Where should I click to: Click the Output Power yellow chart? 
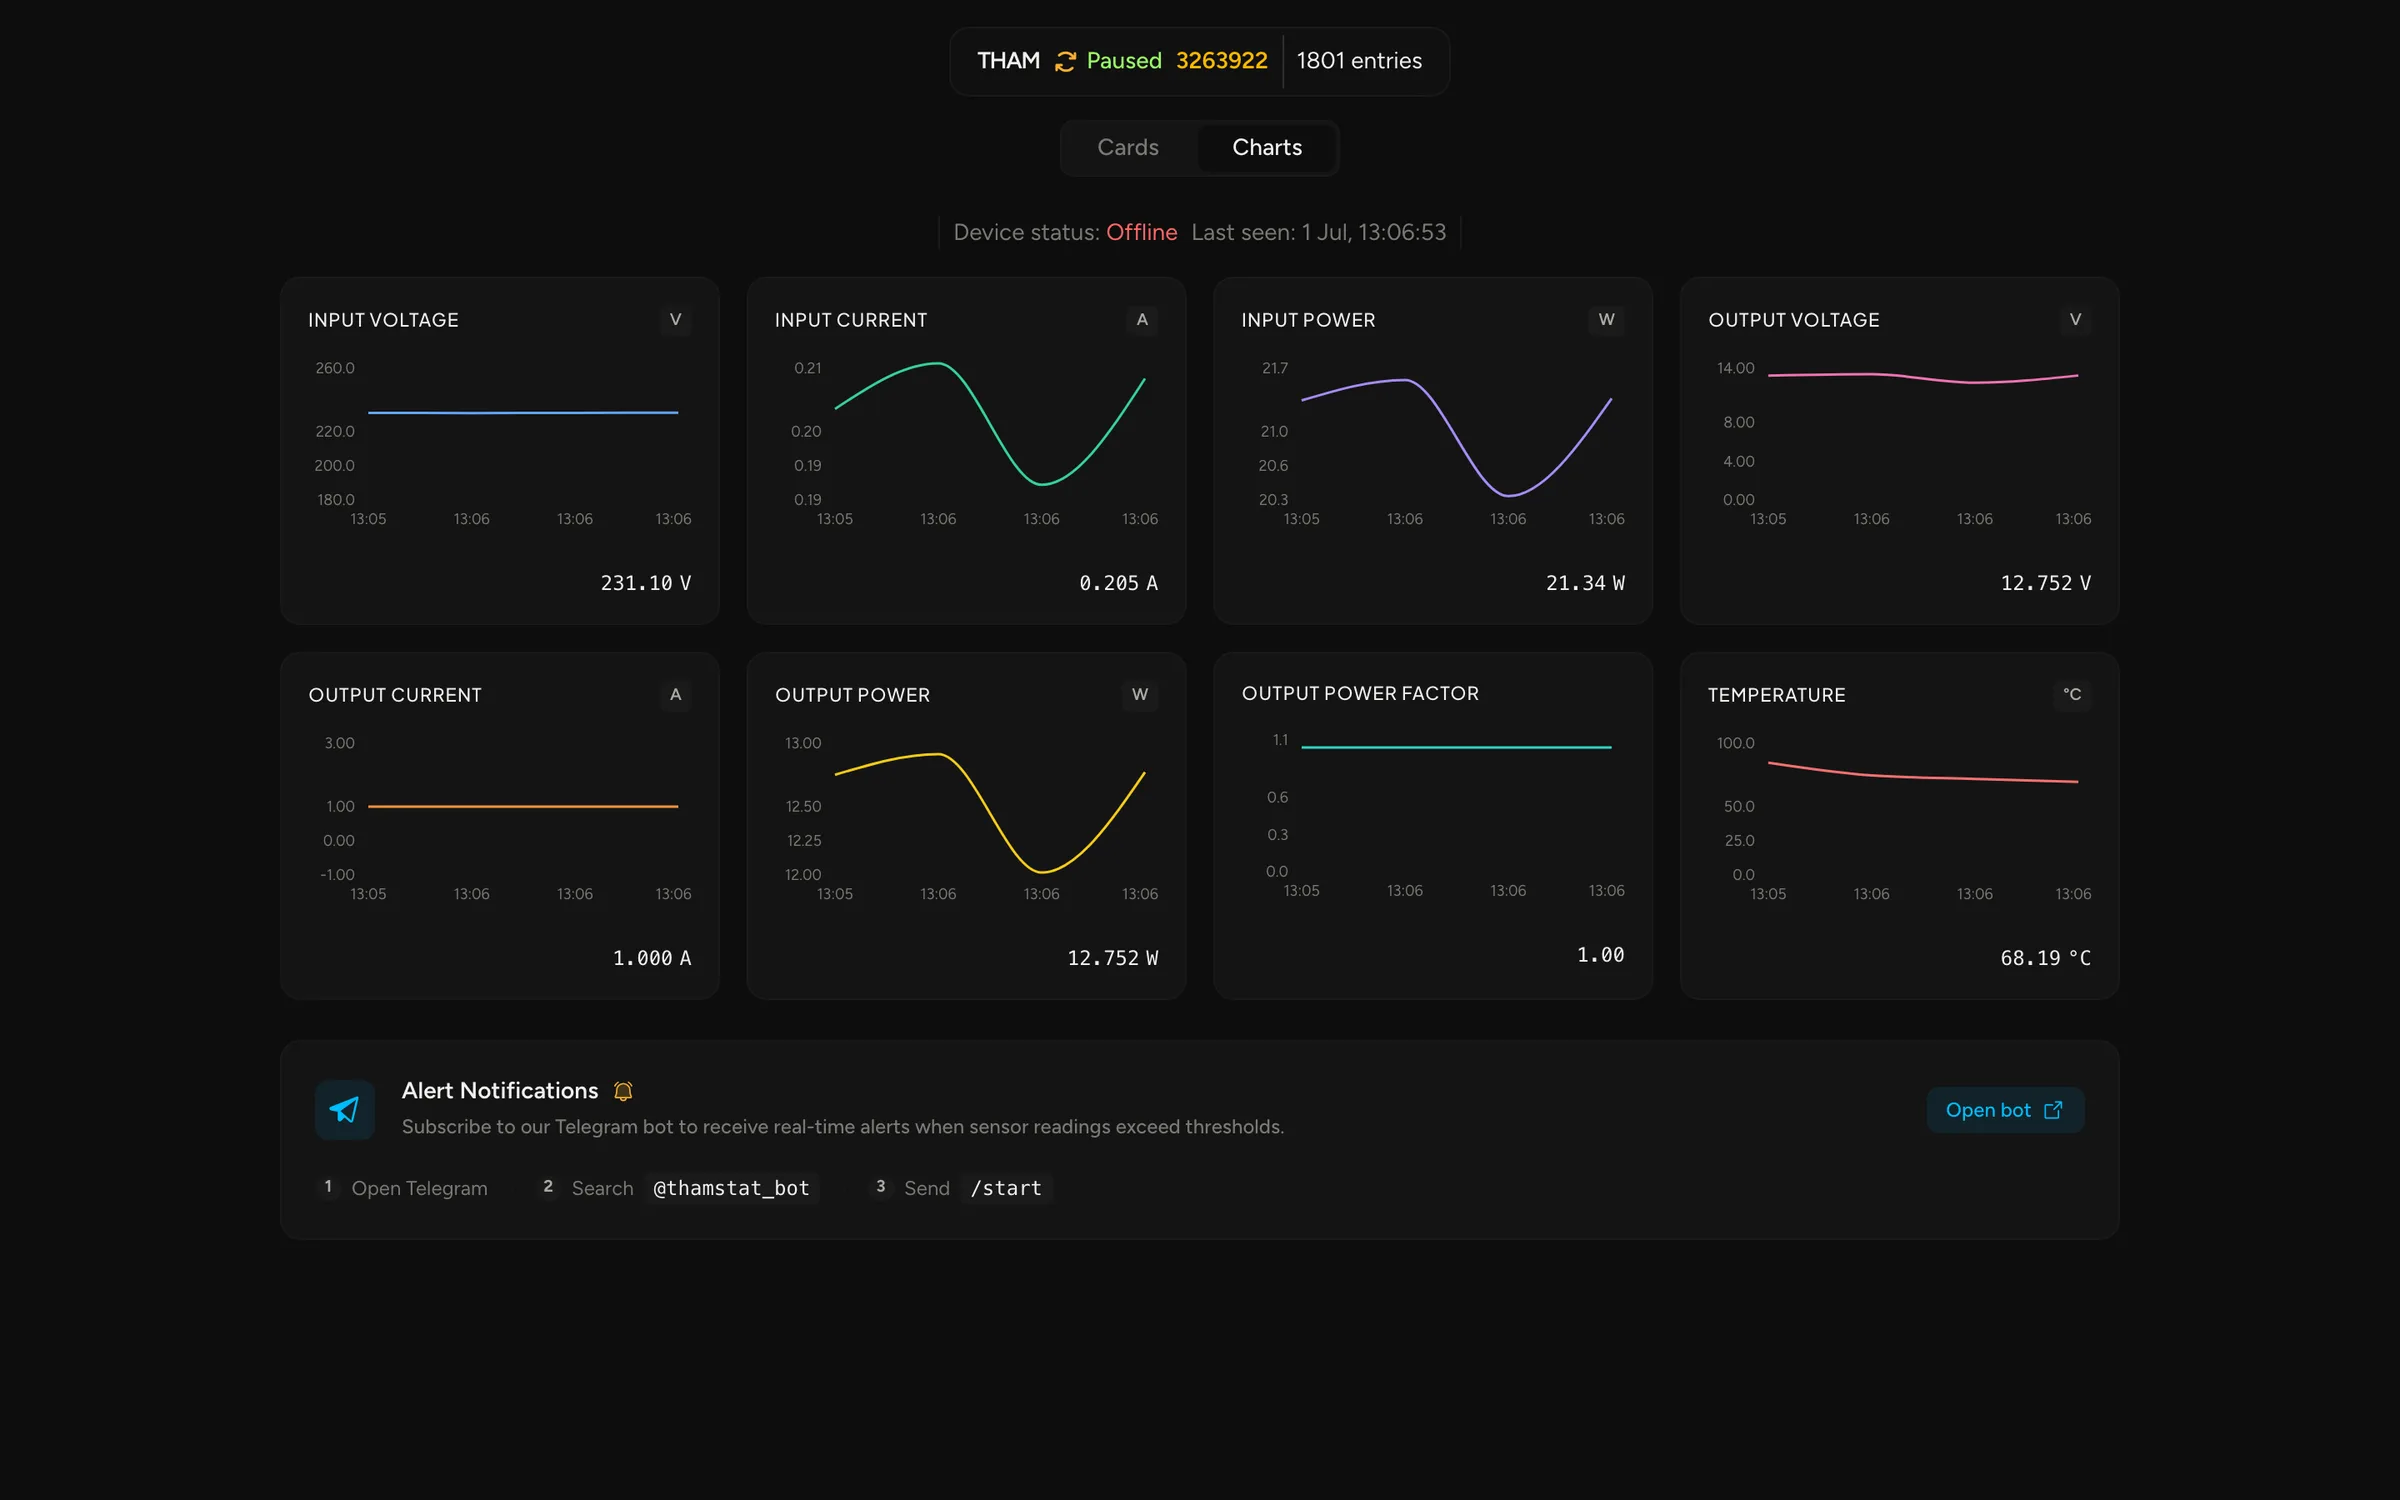click(990, 813)
